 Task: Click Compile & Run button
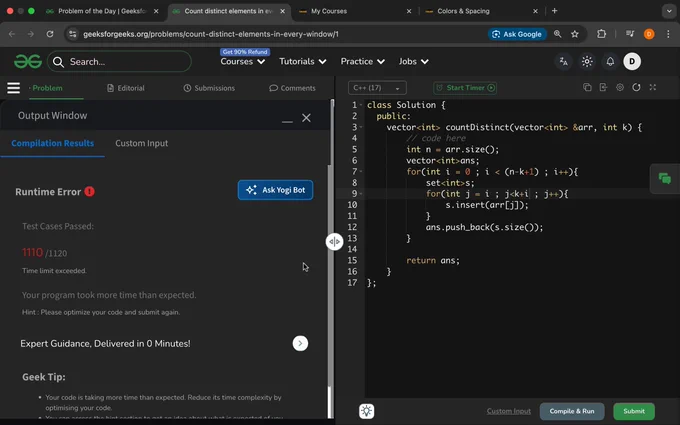tap(572, 411)
